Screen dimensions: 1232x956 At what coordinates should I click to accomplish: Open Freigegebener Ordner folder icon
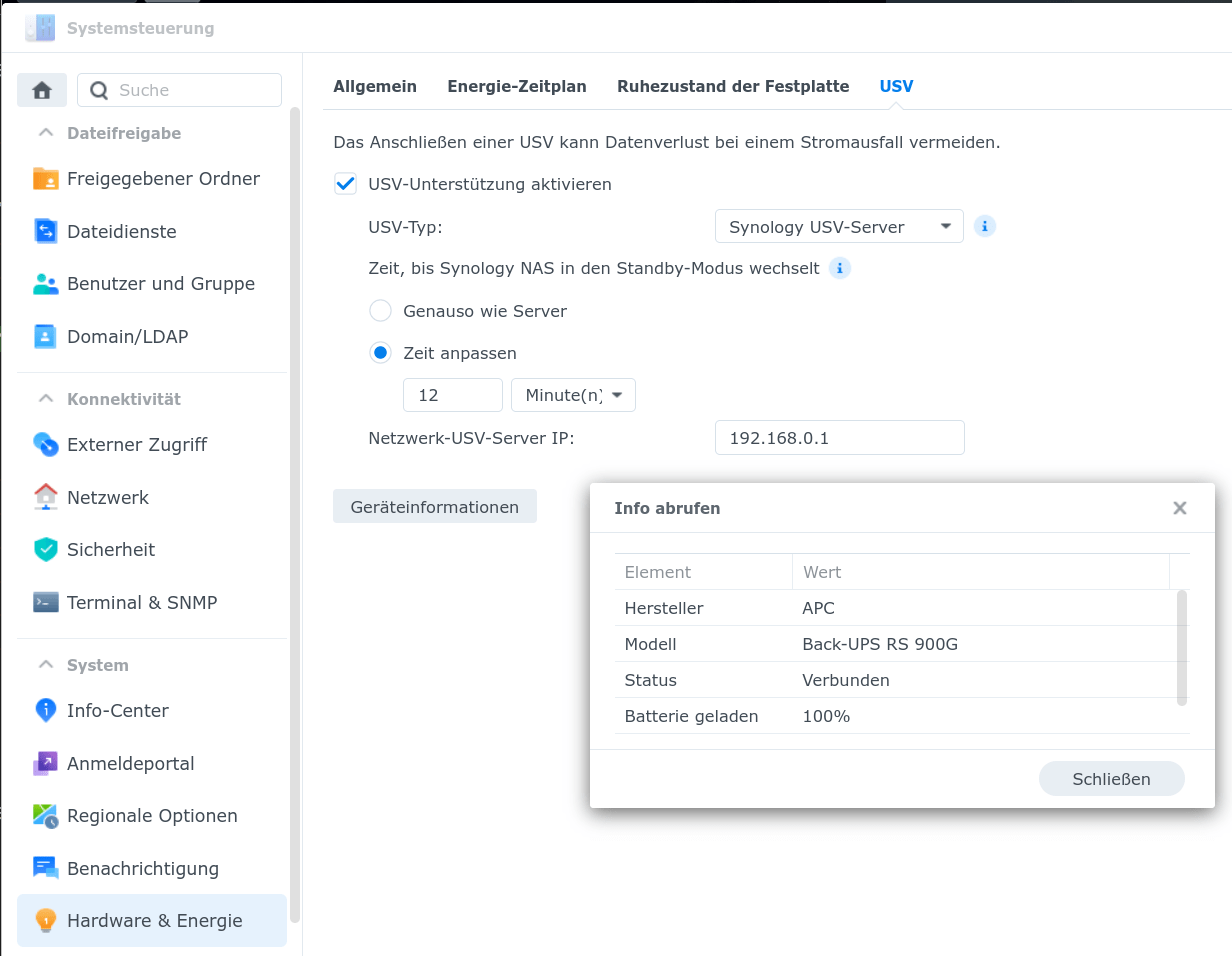[x=46, y=179]
